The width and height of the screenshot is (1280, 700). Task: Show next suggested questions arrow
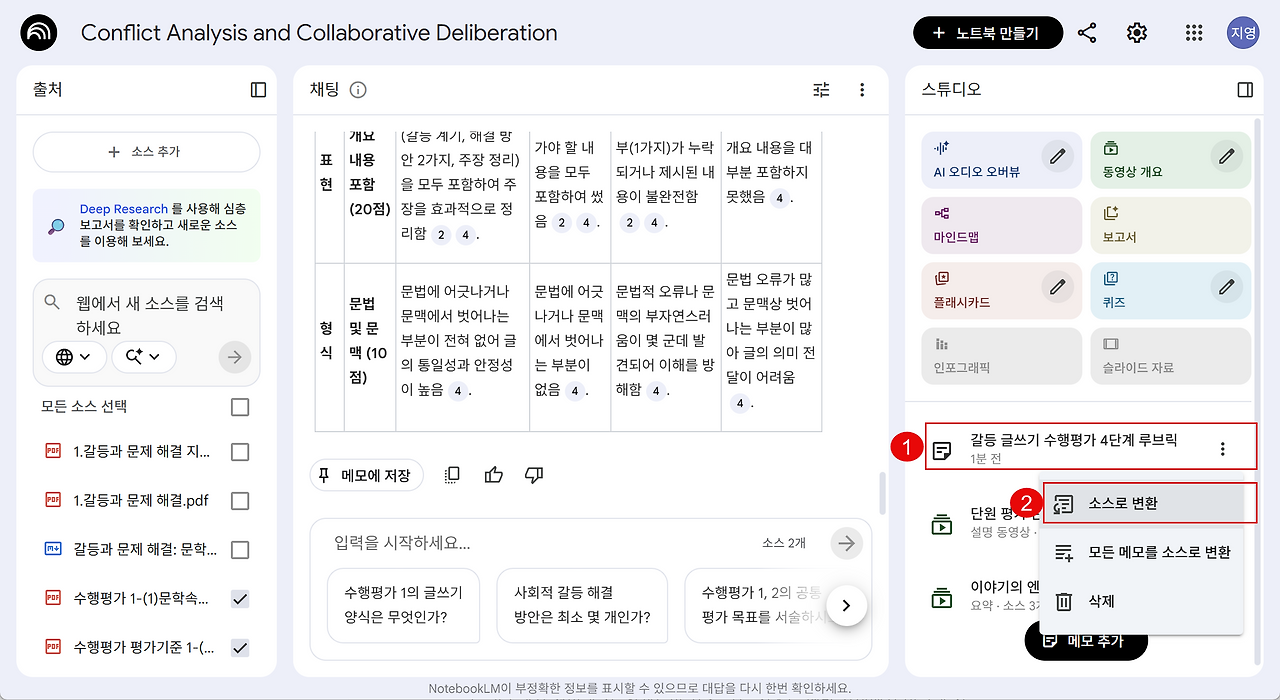847,605
